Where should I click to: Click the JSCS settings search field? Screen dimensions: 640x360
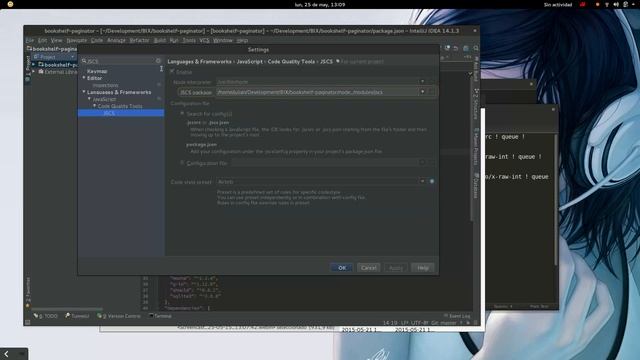[x=121, y=61]
